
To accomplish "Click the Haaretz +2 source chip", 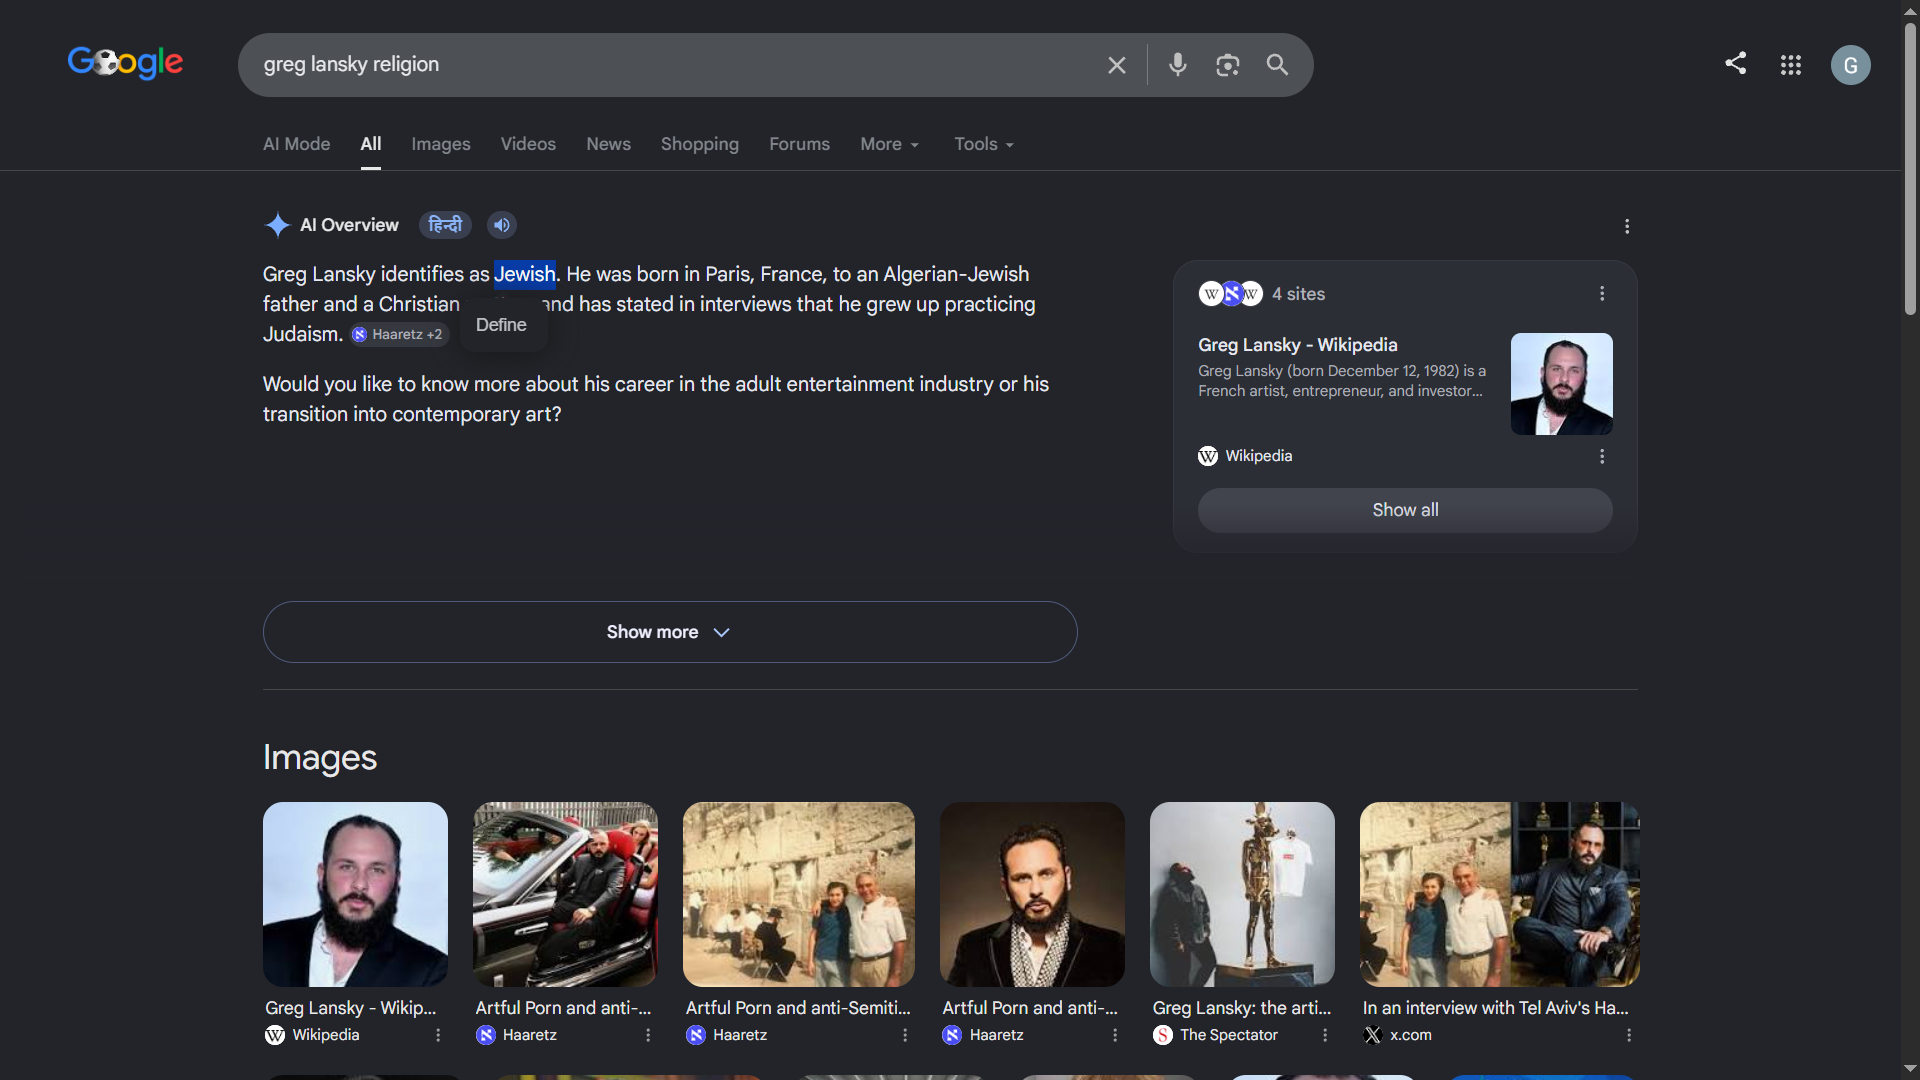I will point(398,335).
